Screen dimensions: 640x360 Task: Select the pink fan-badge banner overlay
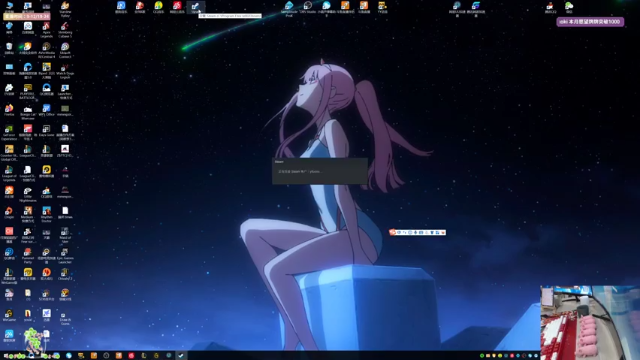pyautogui.click(x=590, y=22)
